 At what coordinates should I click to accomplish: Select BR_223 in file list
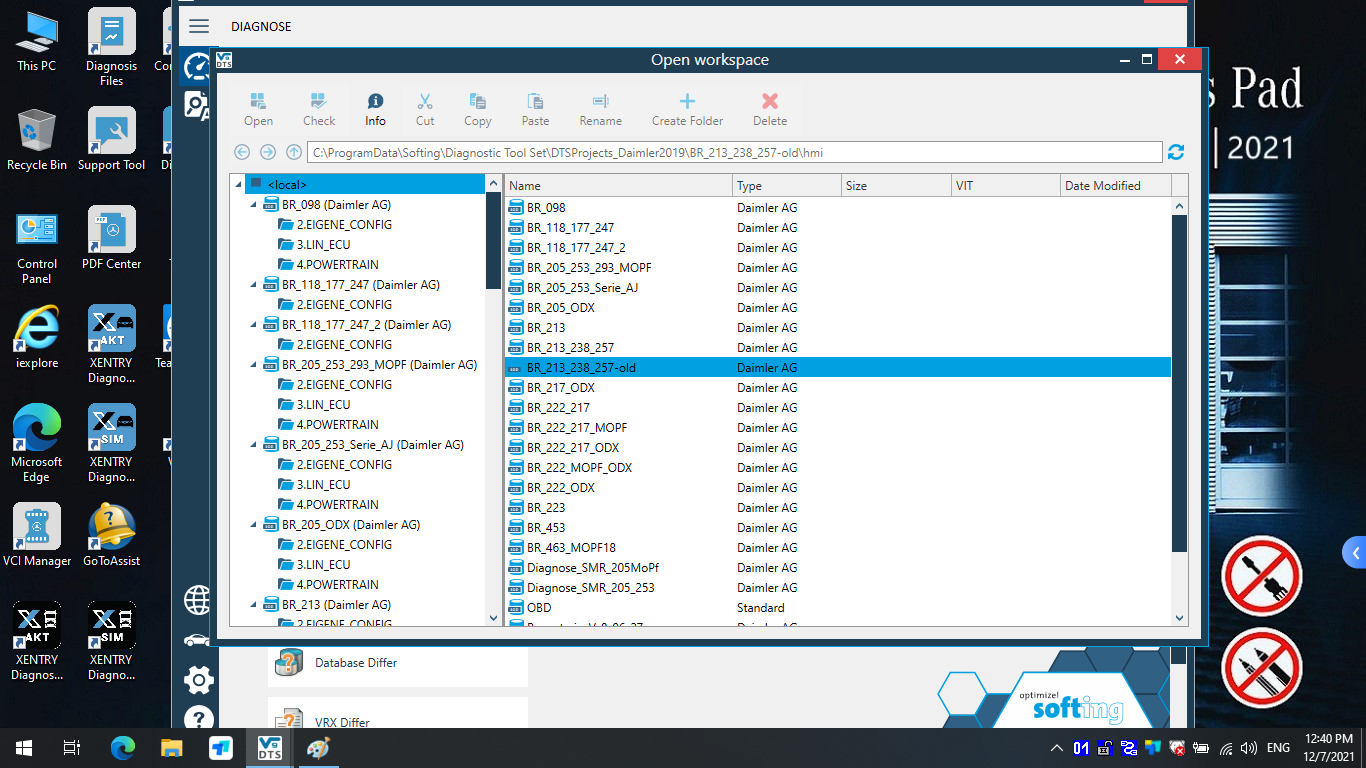click(x=838, y=508)
